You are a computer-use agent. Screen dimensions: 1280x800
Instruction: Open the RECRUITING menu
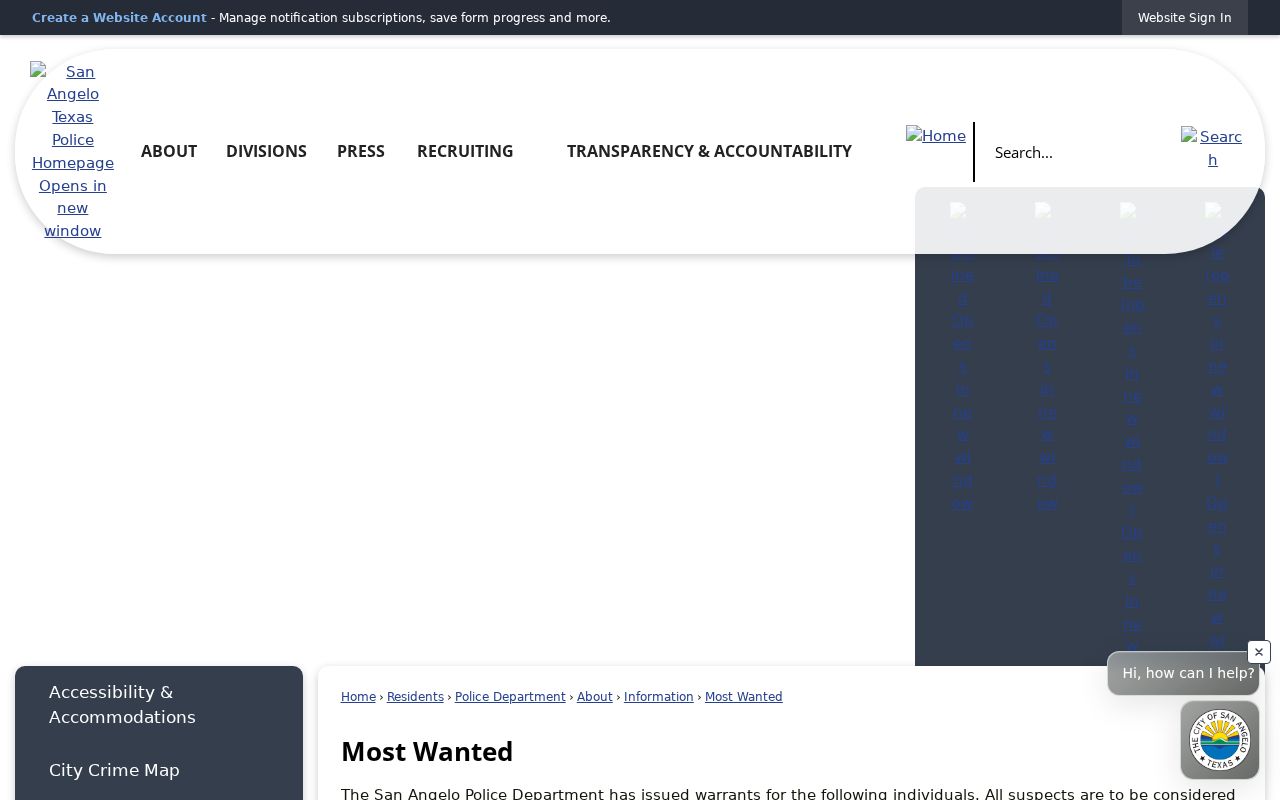coord(465,151)
